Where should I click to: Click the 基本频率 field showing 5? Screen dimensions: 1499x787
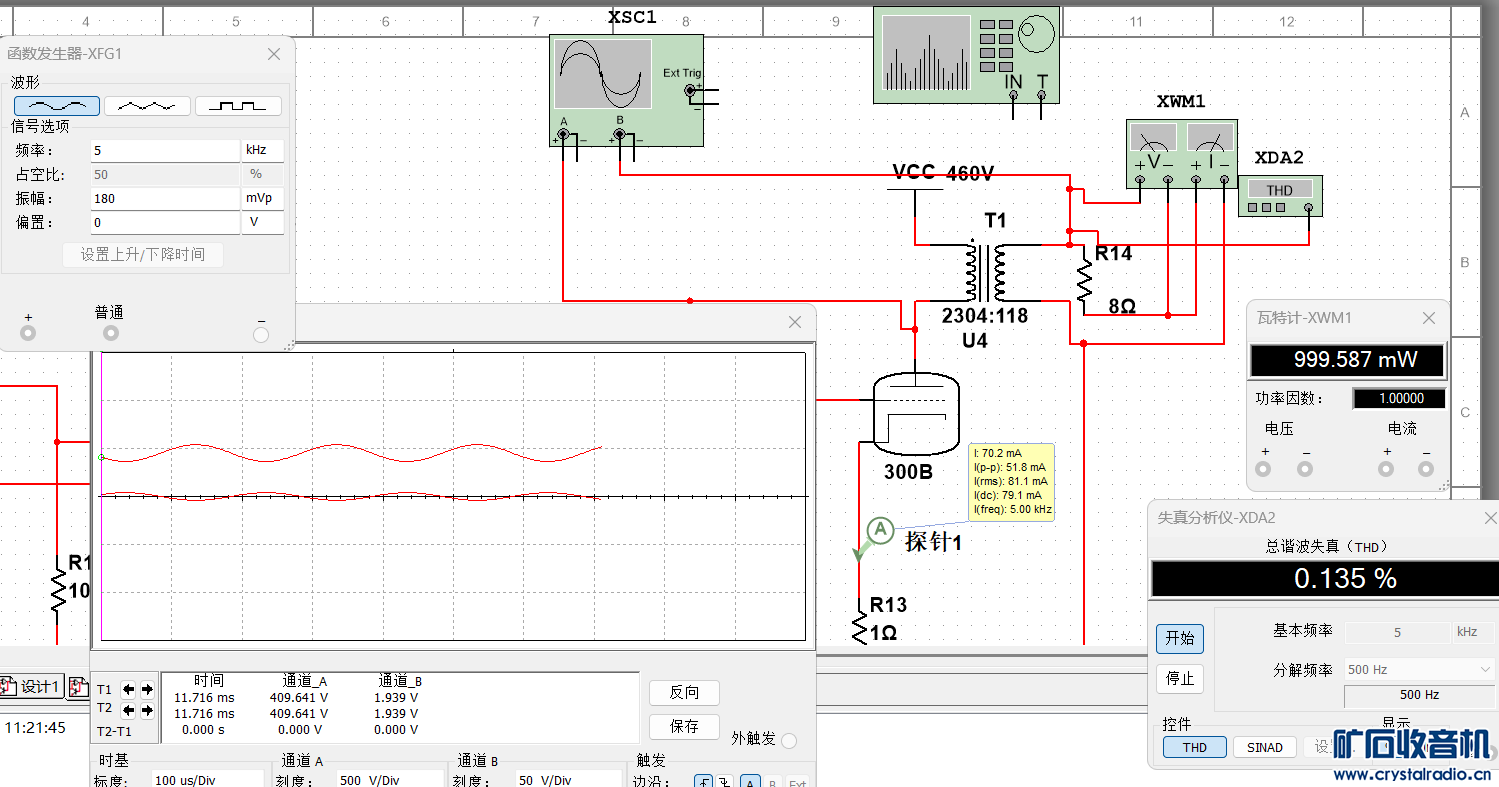(1397, 632)
